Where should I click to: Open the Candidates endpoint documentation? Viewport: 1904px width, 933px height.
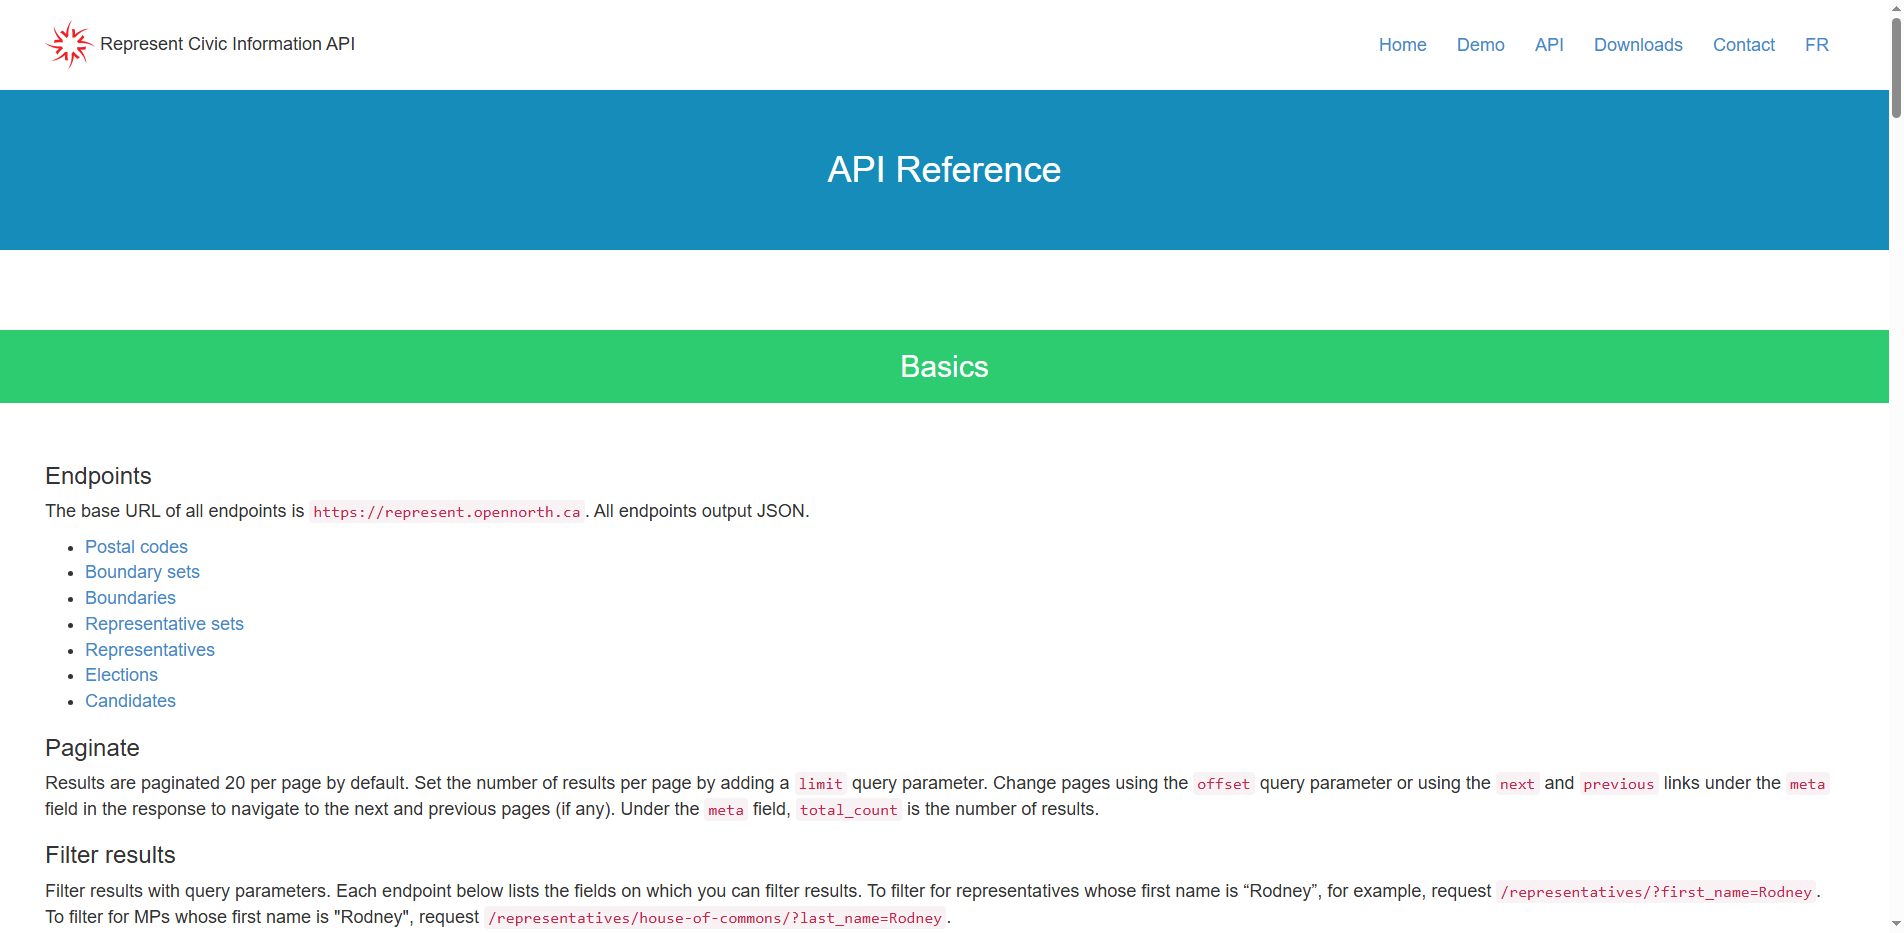tap(130, 701)
